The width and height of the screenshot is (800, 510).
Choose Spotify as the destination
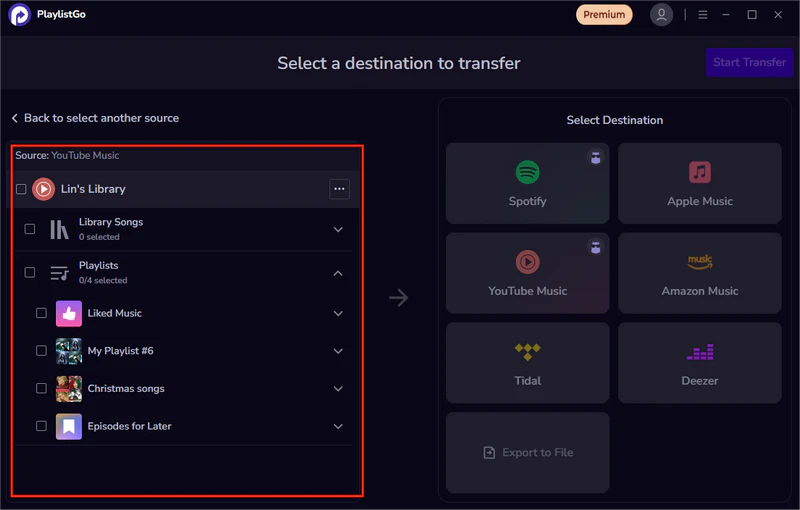point(528,184)
